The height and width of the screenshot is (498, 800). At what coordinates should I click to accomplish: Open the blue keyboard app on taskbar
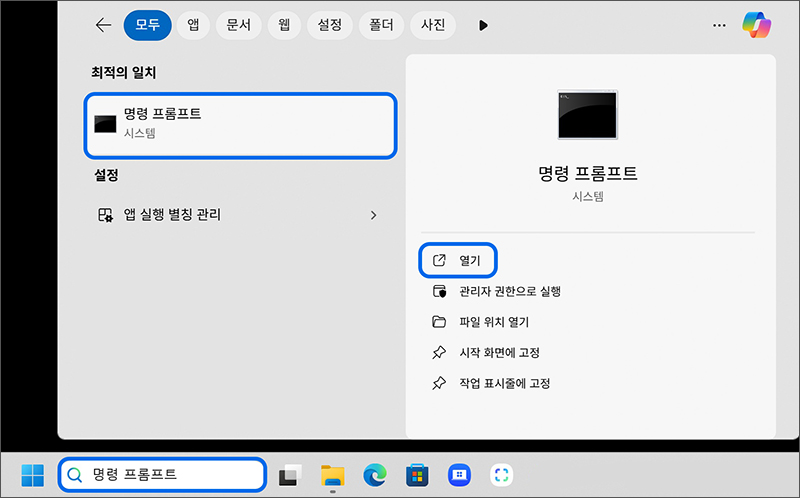[459, 475]
